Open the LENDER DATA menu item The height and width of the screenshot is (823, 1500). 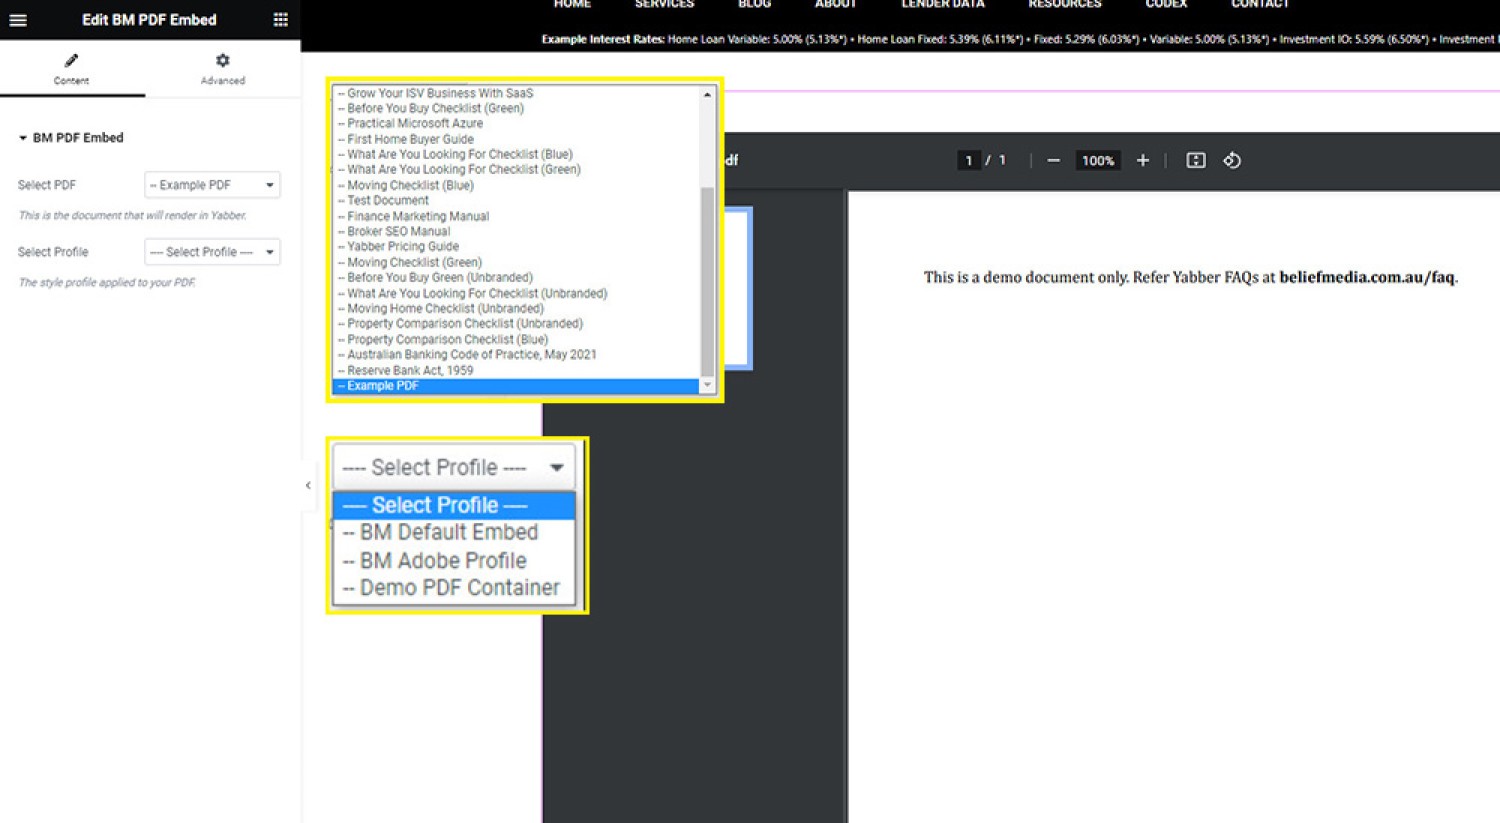[943, 5]
